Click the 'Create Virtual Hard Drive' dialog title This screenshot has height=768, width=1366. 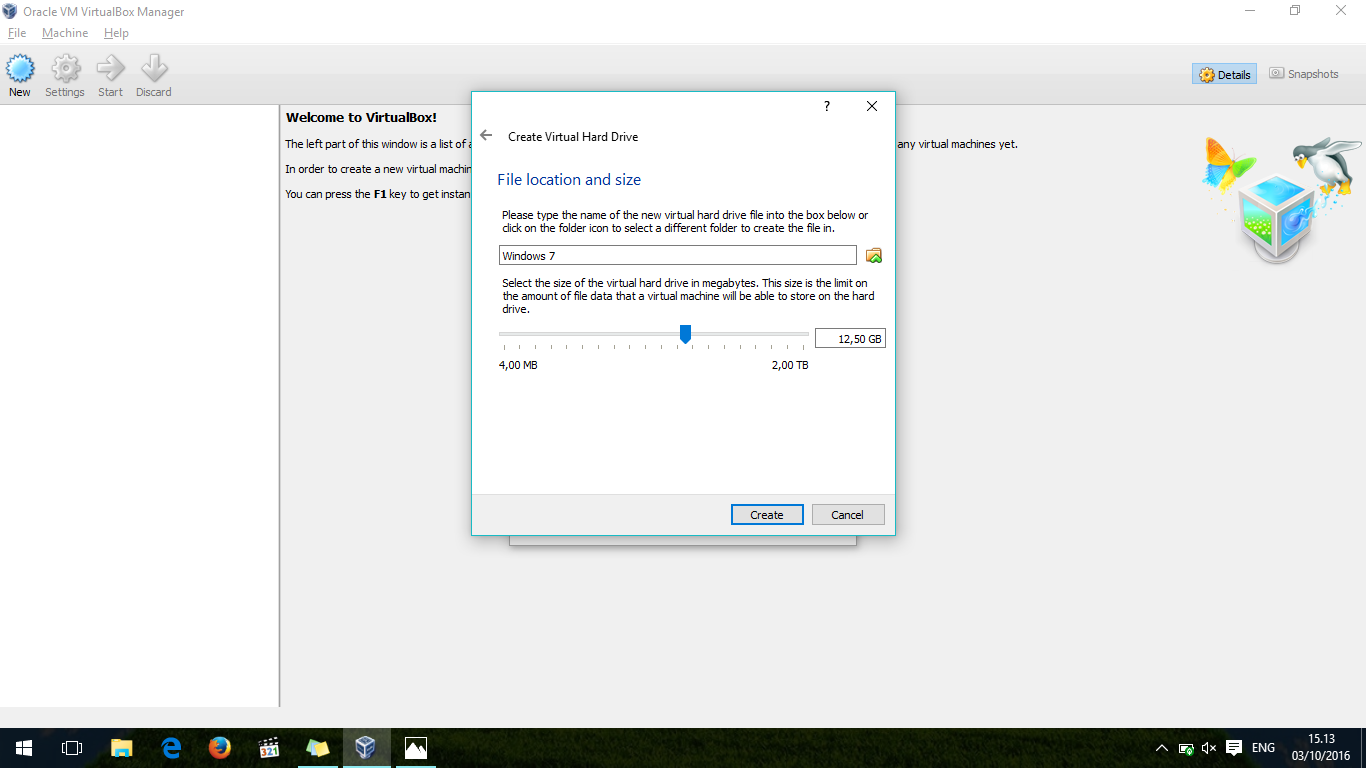point(573,137)
